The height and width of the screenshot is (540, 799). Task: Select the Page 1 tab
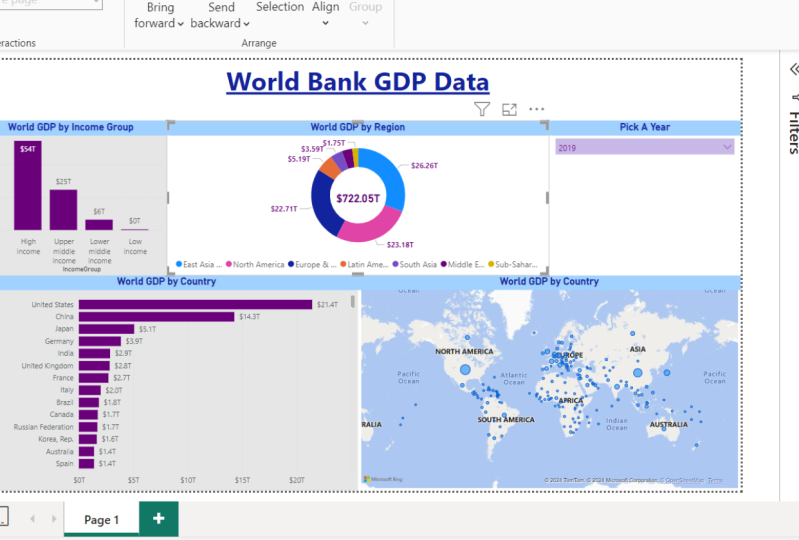click(101, 520)
